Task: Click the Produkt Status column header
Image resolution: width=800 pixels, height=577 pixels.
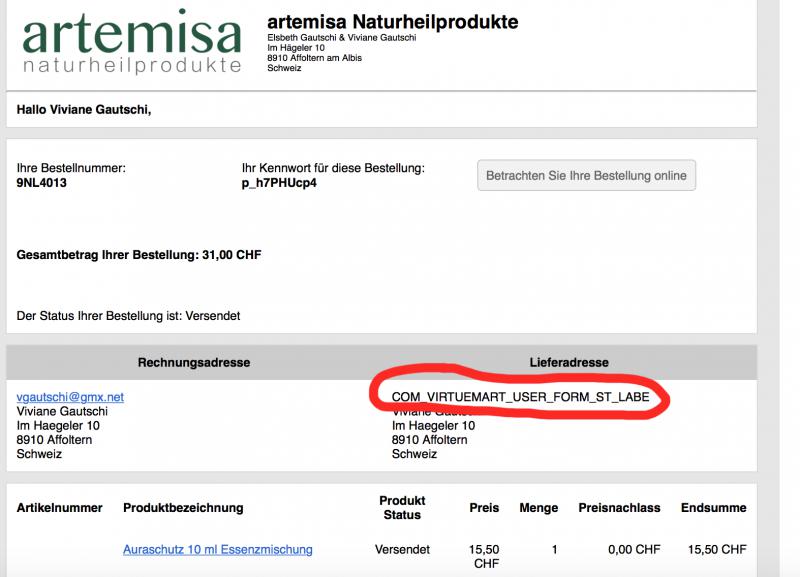Action: [402, 508]
